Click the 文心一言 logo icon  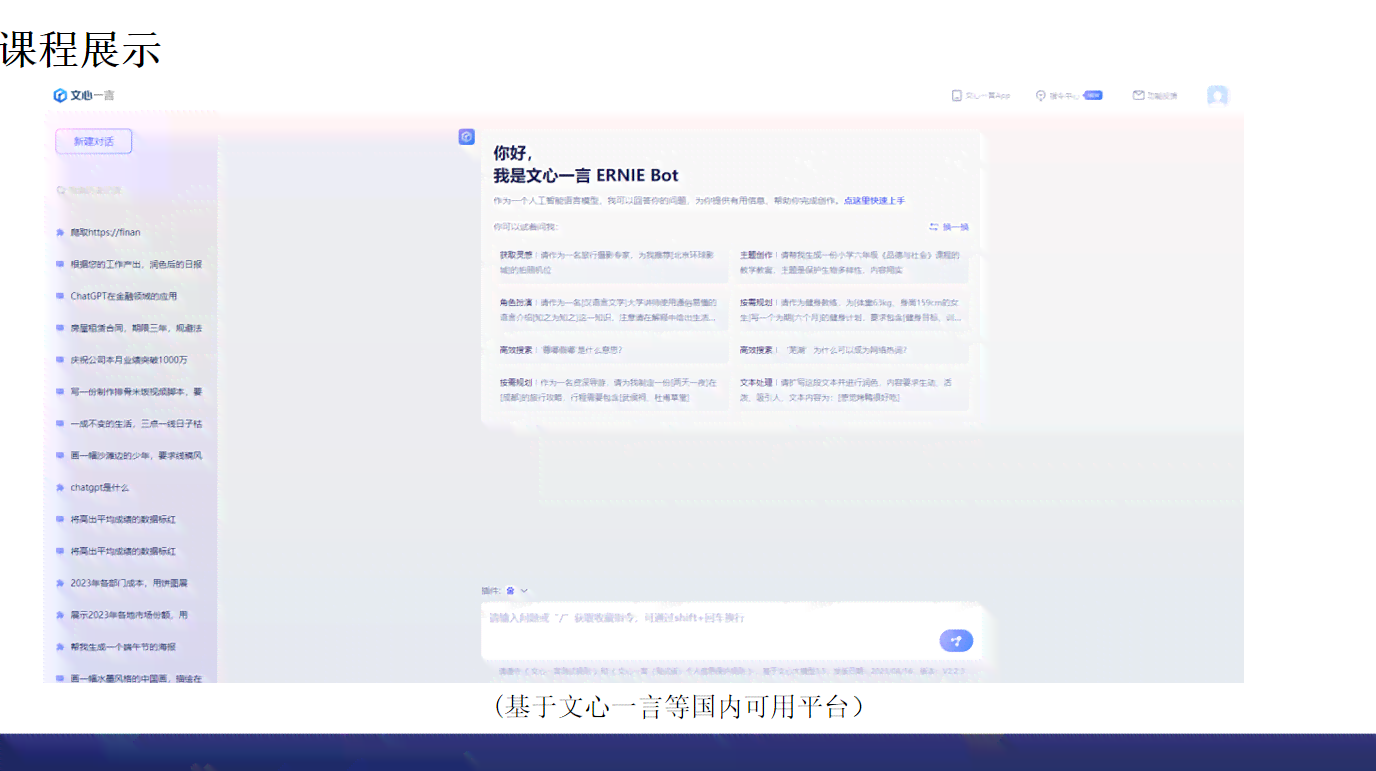pyautogui.click(x=60, y=95)
